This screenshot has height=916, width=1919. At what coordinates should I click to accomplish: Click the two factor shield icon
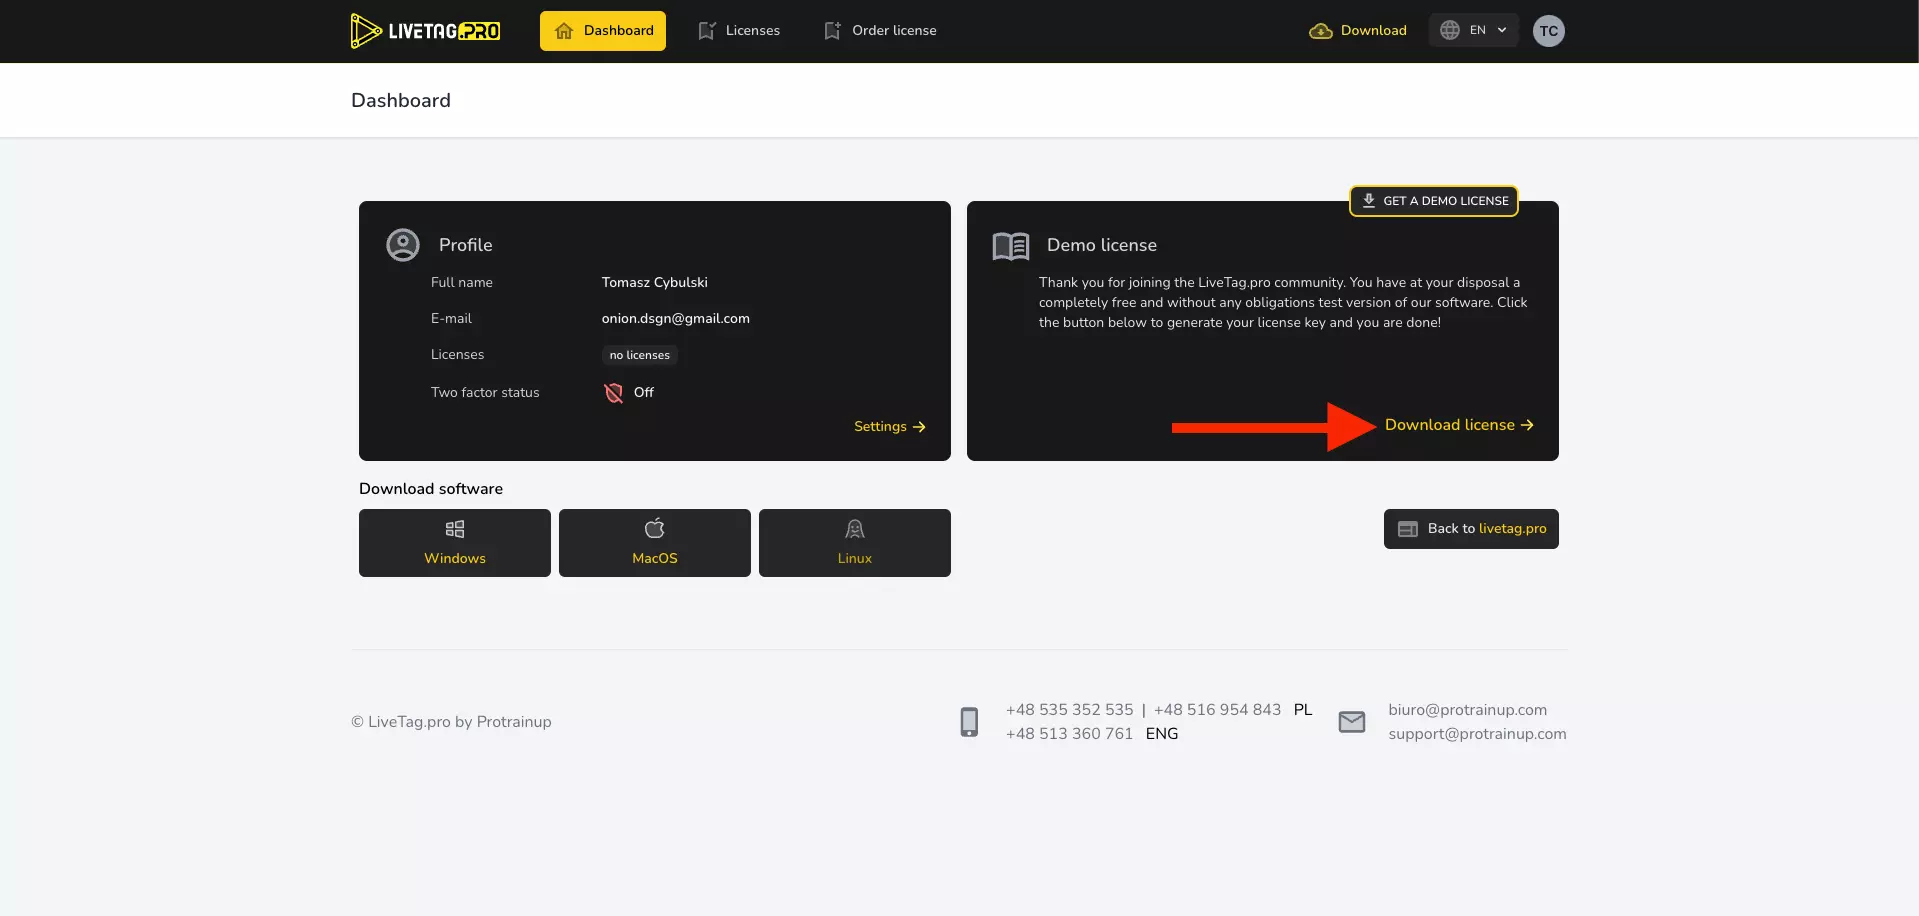[614, 393]
